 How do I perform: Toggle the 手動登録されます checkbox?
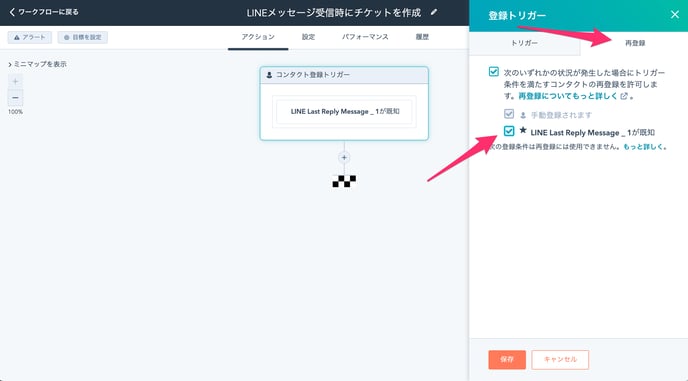[509, 114]
